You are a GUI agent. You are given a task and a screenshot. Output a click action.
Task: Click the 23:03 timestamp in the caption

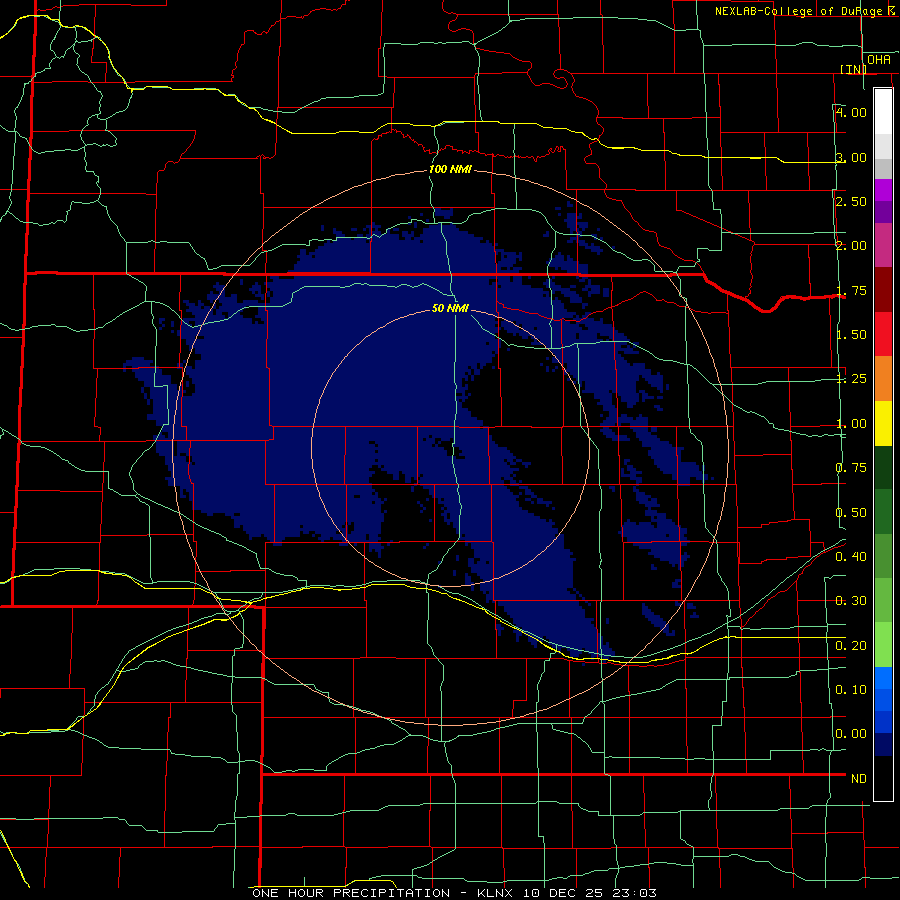click(635, 893)
